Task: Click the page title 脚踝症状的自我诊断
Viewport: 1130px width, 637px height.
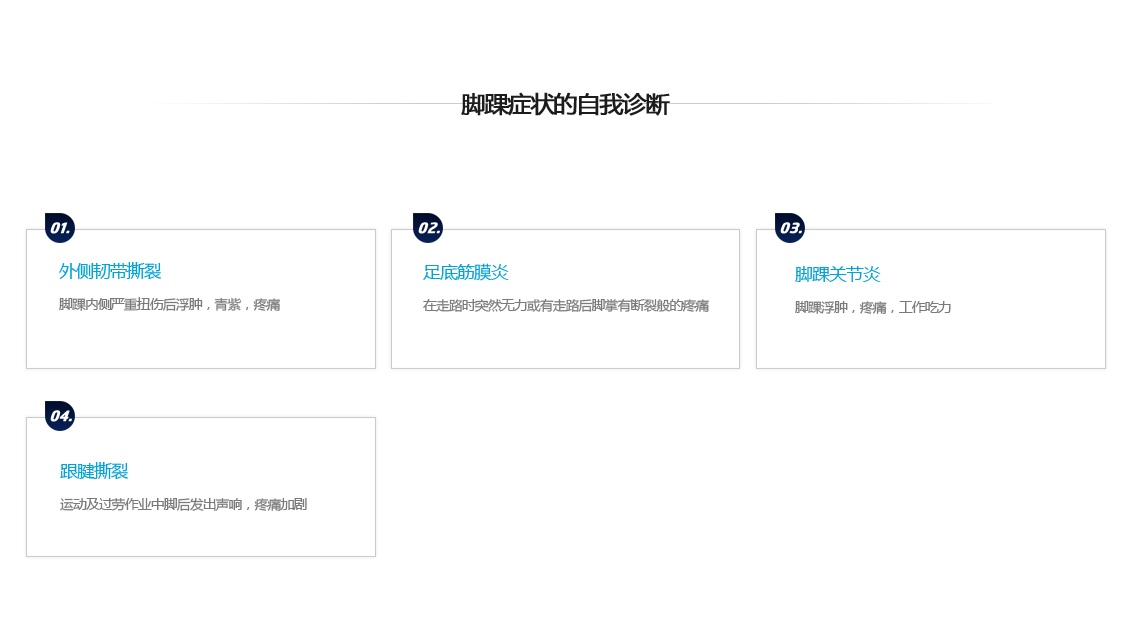Action: coord(564,105)
